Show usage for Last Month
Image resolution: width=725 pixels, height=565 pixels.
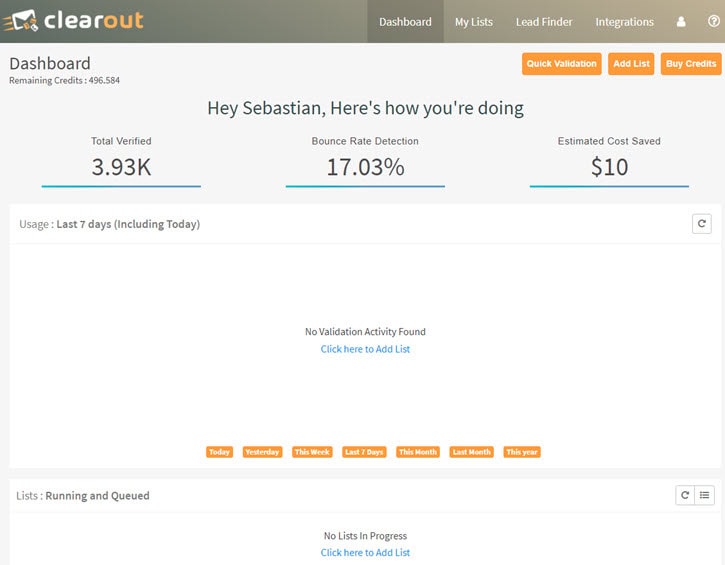471,452
